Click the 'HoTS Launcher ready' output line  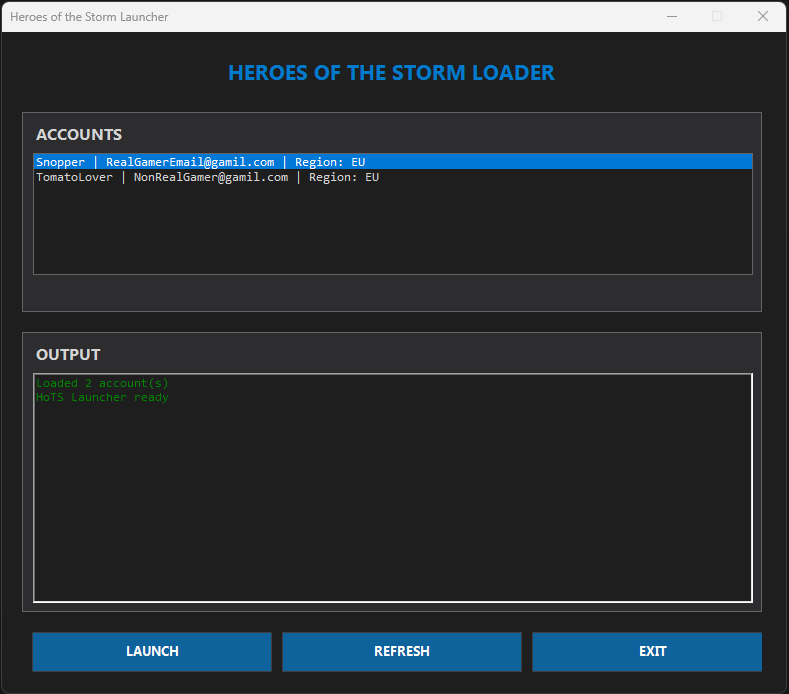[x=102, y=397]
